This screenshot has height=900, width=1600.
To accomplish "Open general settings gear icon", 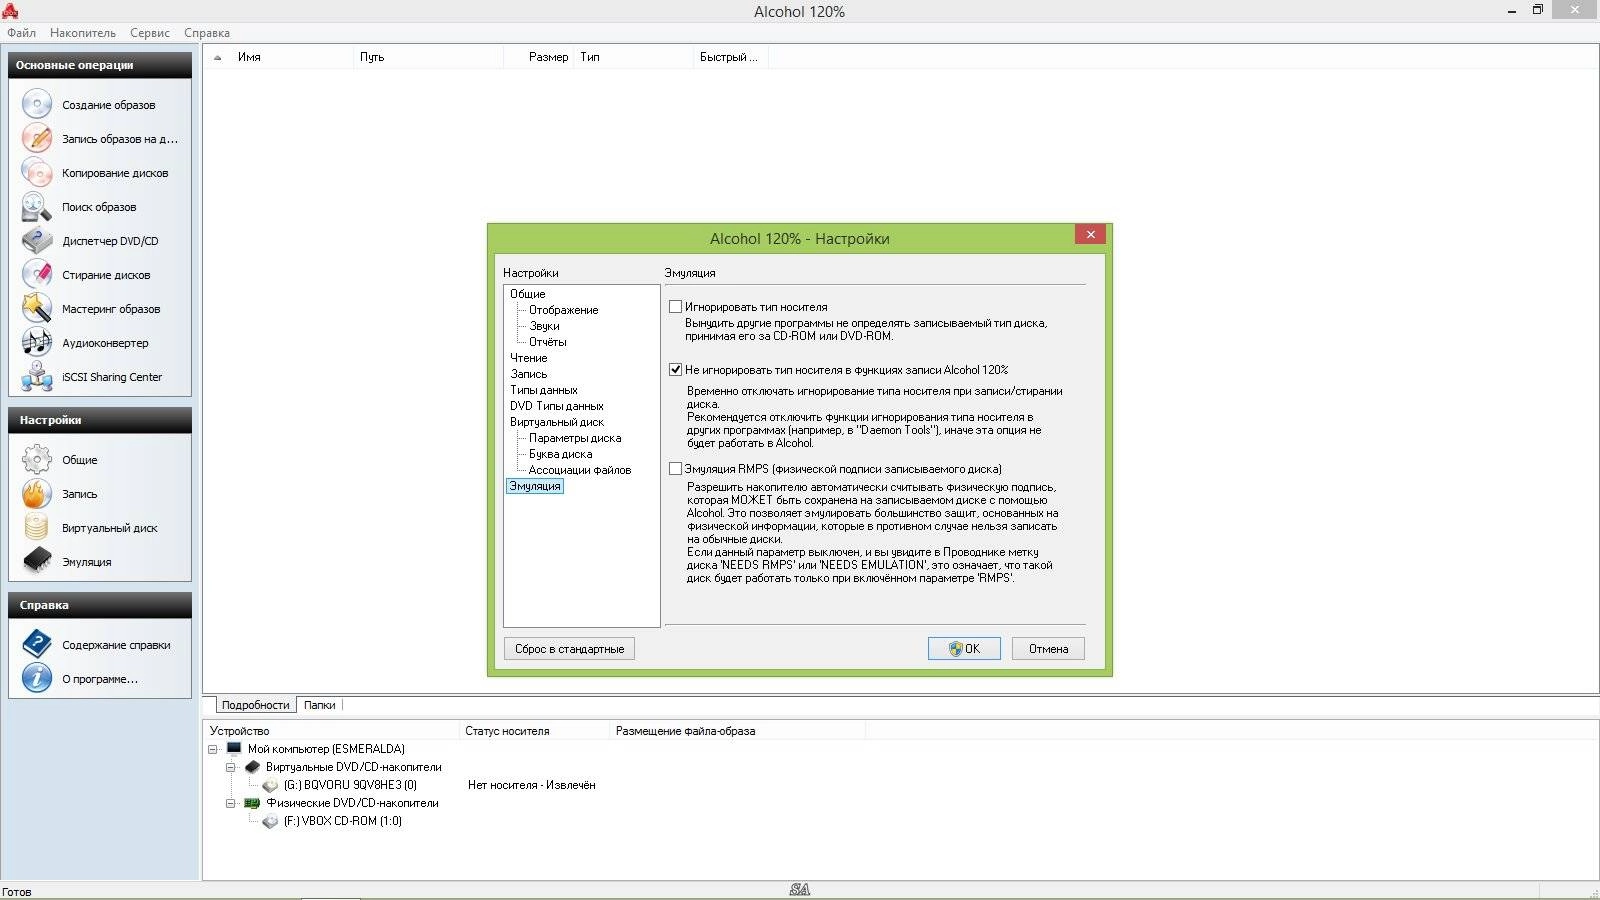I will point(37,459).
